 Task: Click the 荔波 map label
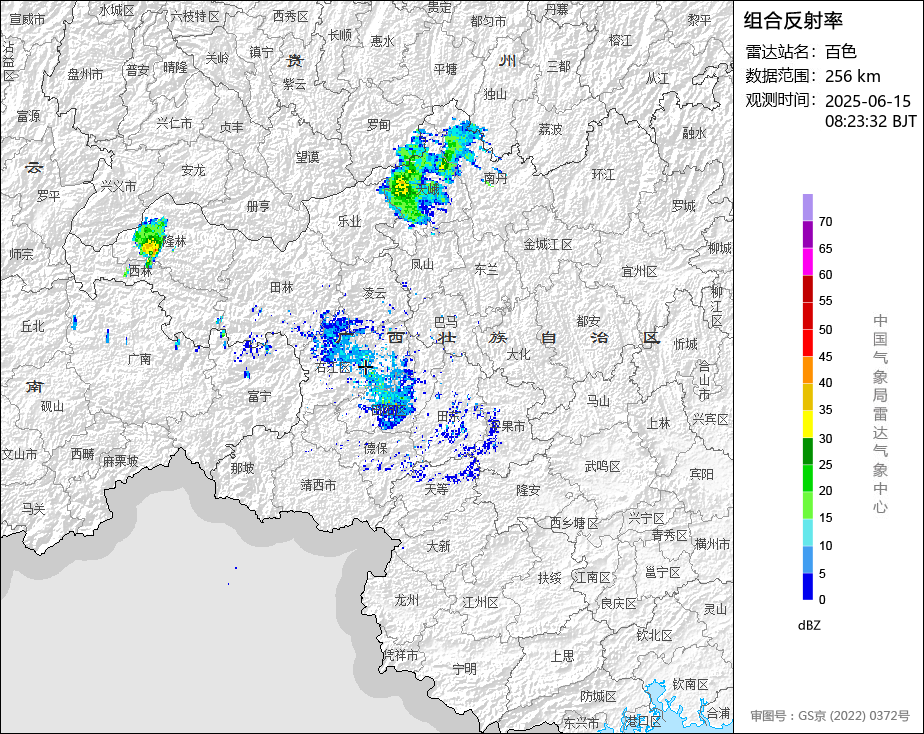point(550,129)
